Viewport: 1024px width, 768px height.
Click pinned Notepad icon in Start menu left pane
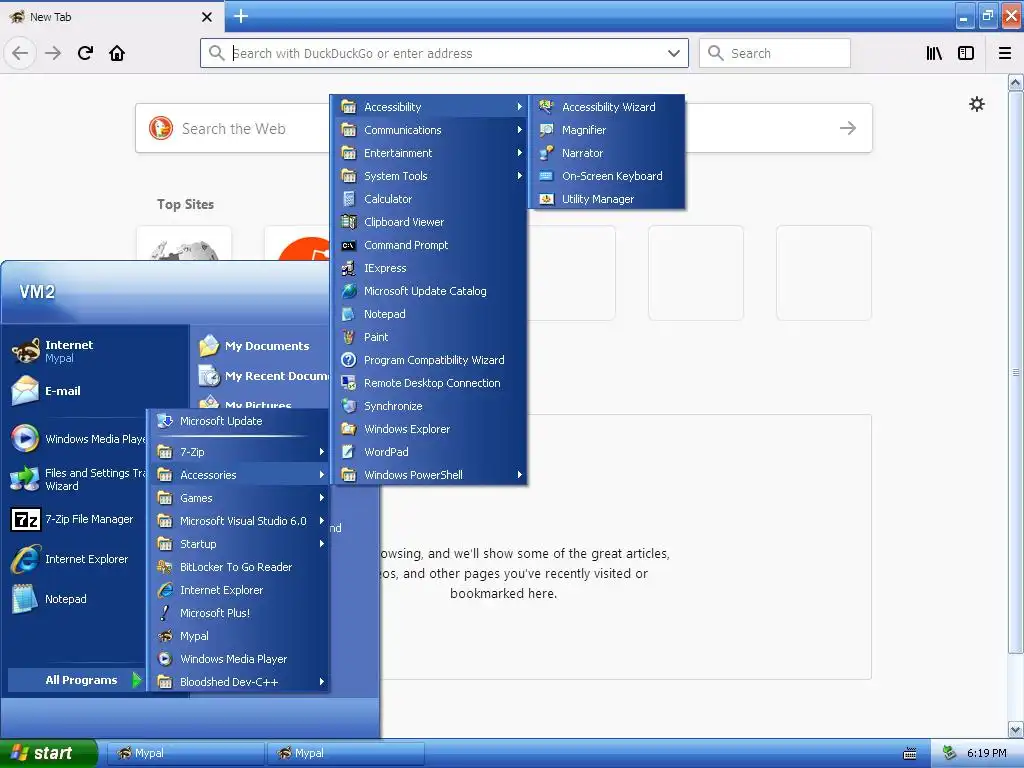25,599
